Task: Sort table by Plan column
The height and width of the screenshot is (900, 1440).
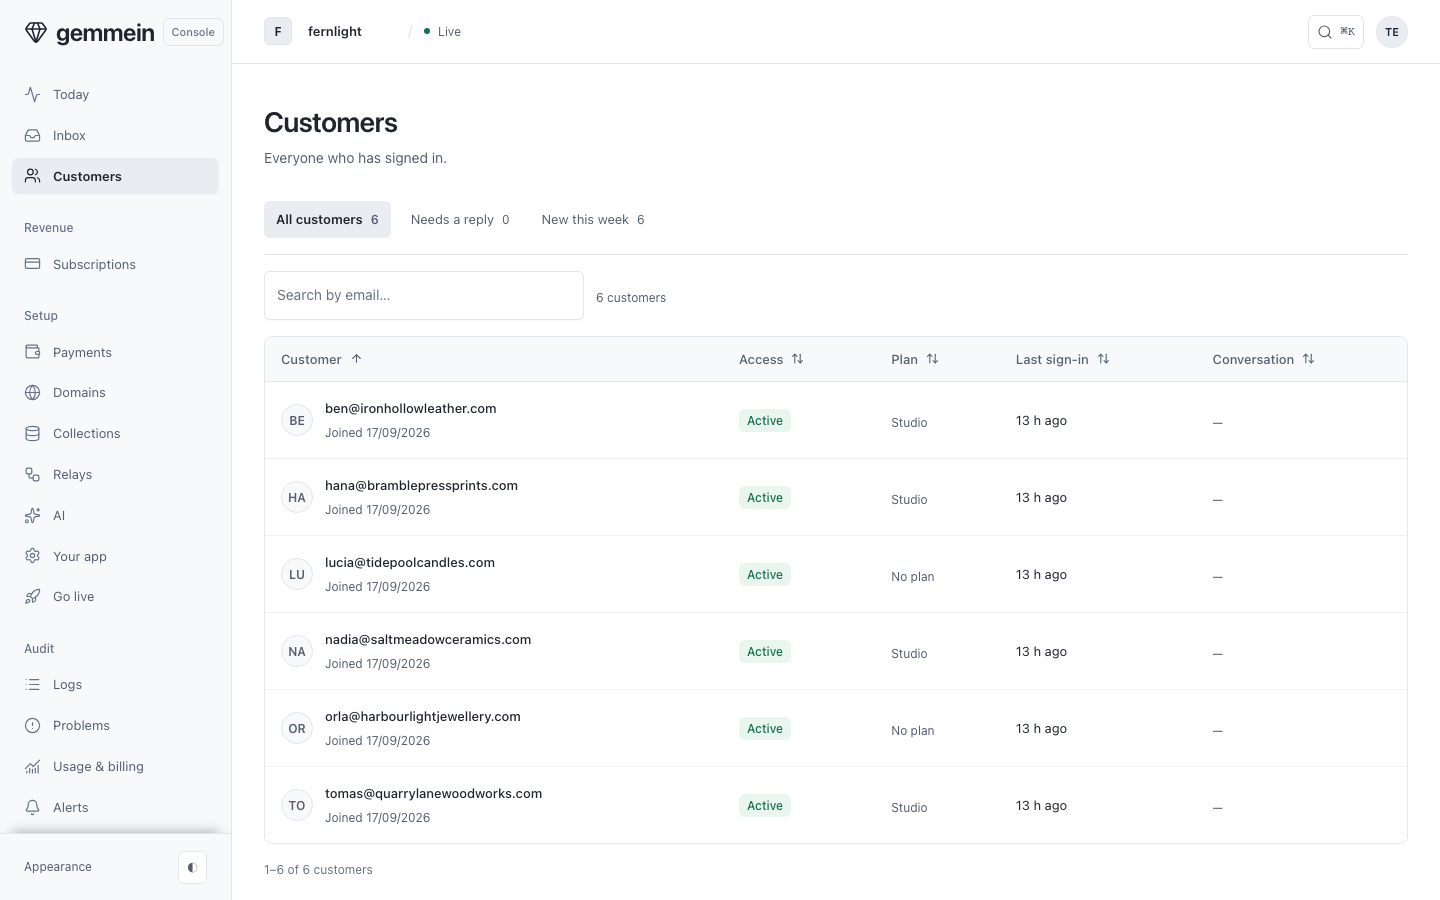Action: click(x=915, y=359)
